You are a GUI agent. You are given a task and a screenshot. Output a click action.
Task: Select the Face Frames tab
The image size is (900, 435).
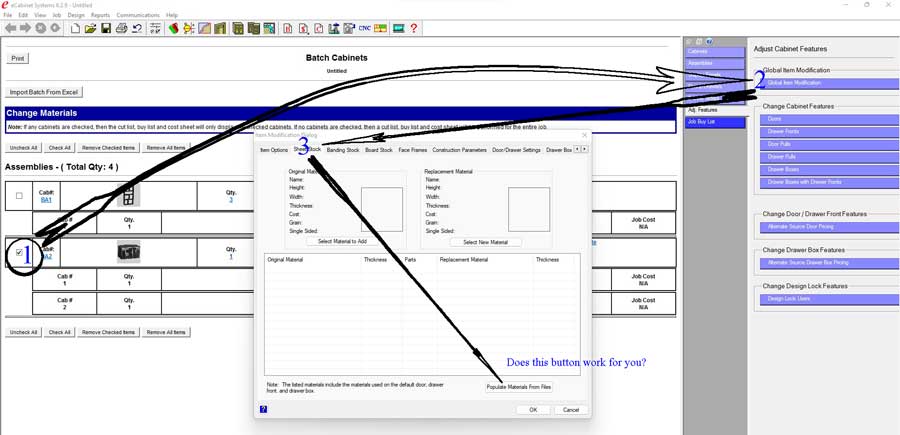tap(412, 150)
